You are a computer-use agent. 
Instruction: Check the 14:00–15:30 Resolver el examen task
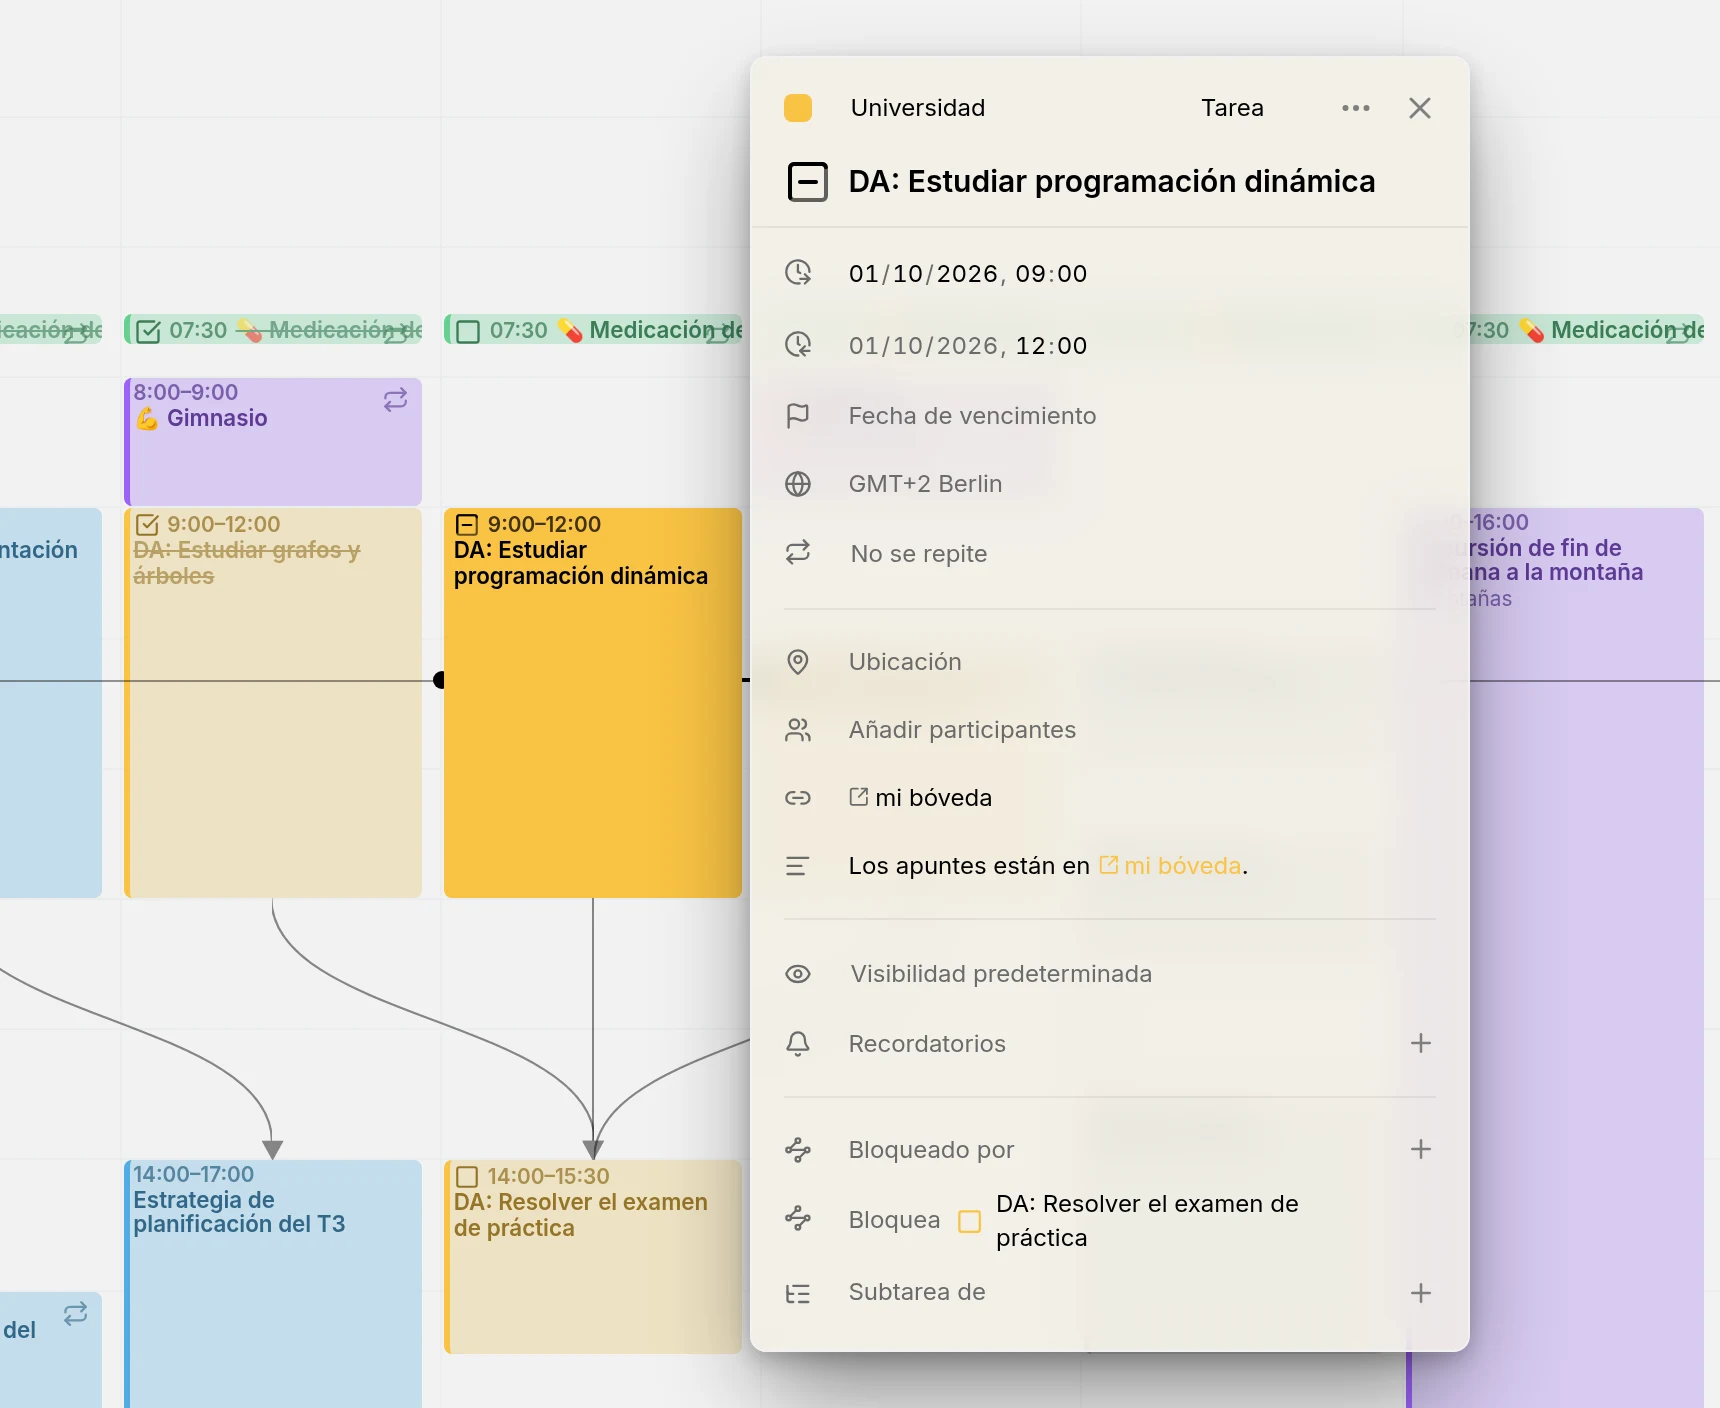click(467, 1177)
